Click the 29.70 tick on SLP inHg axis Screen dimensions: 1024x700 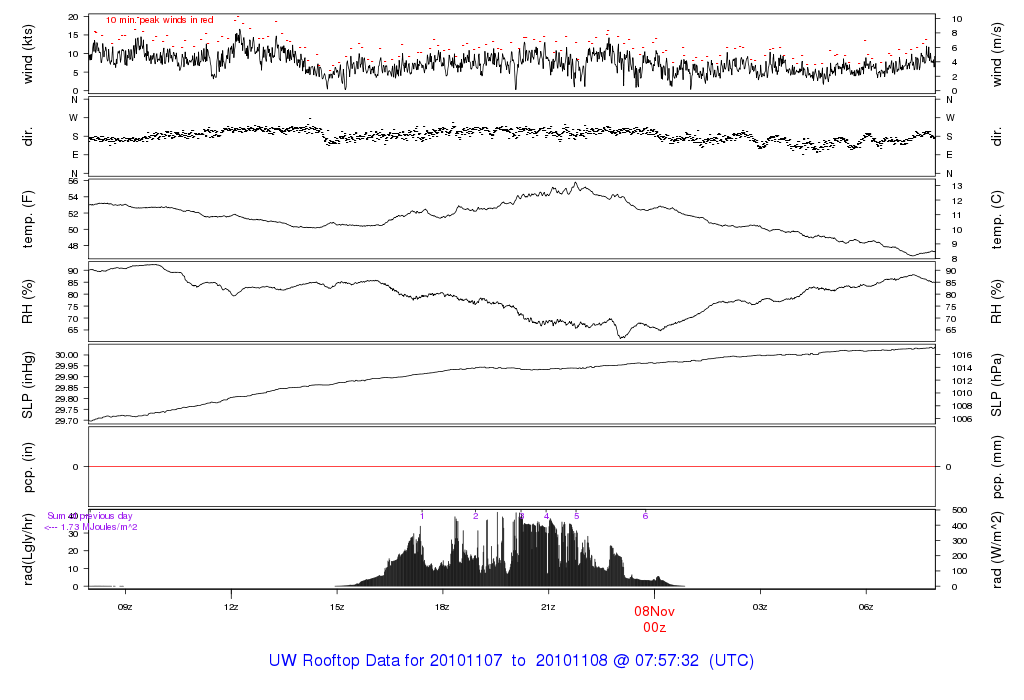[67, 421]
